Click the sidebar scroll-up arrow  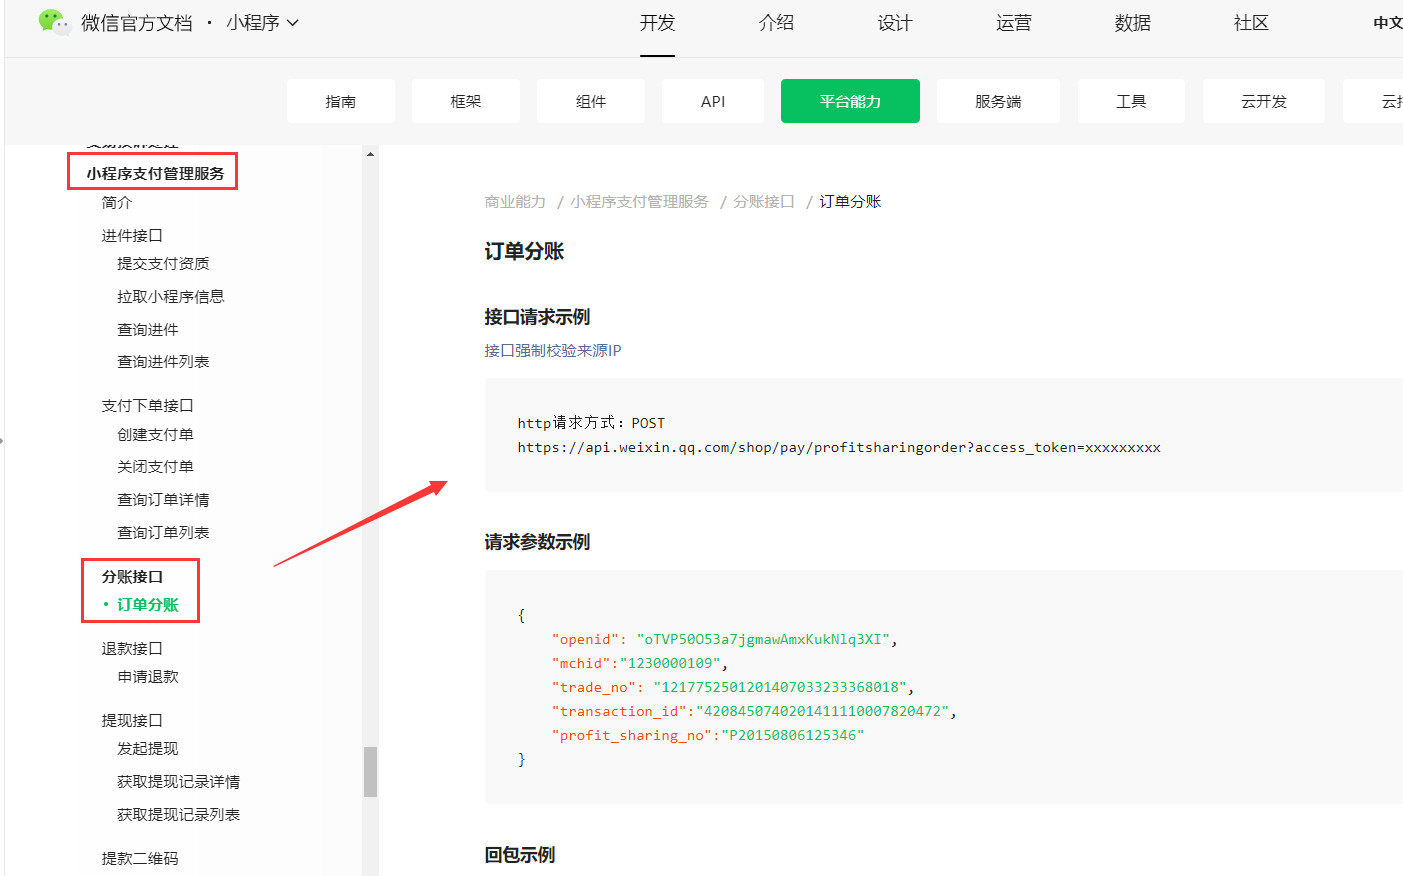[x=370, y=154]
